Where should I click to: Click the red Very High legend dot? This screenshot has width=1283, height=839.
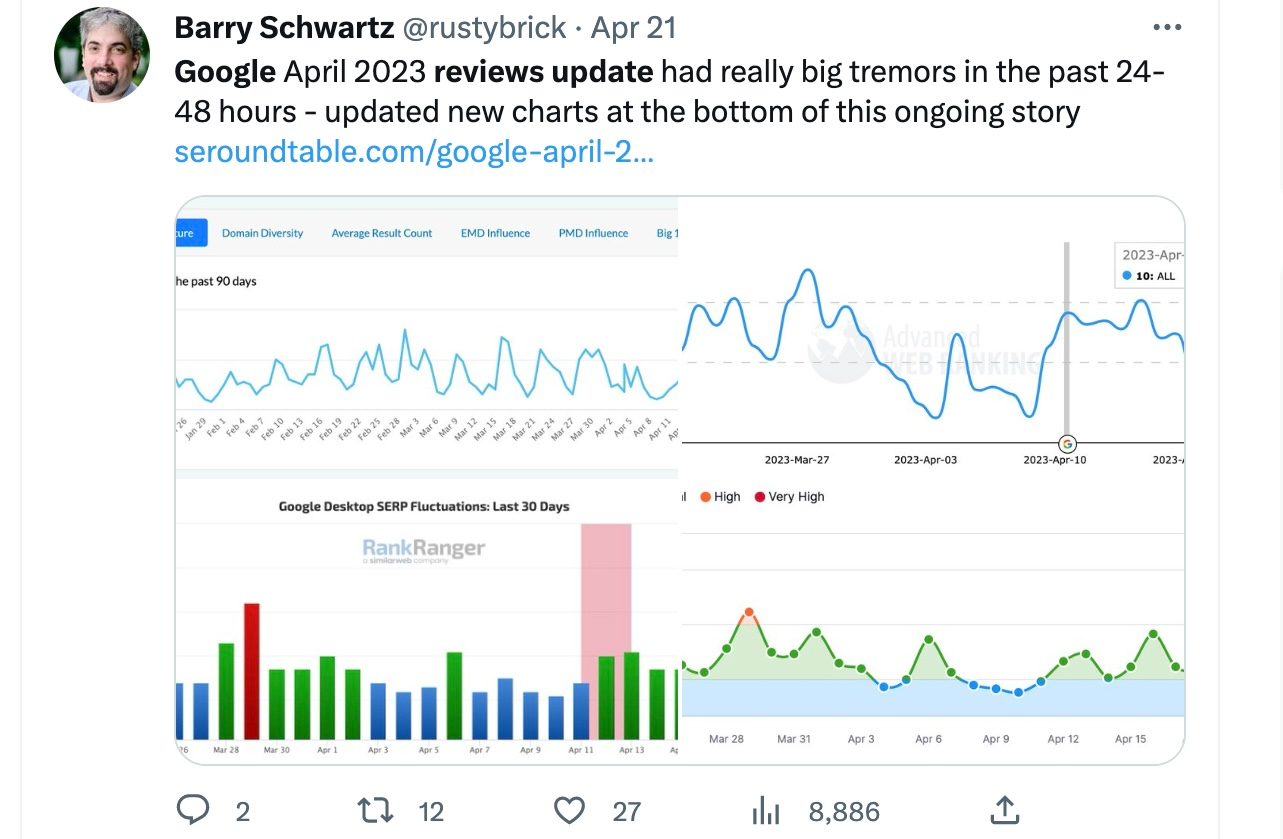pos(759,497)
